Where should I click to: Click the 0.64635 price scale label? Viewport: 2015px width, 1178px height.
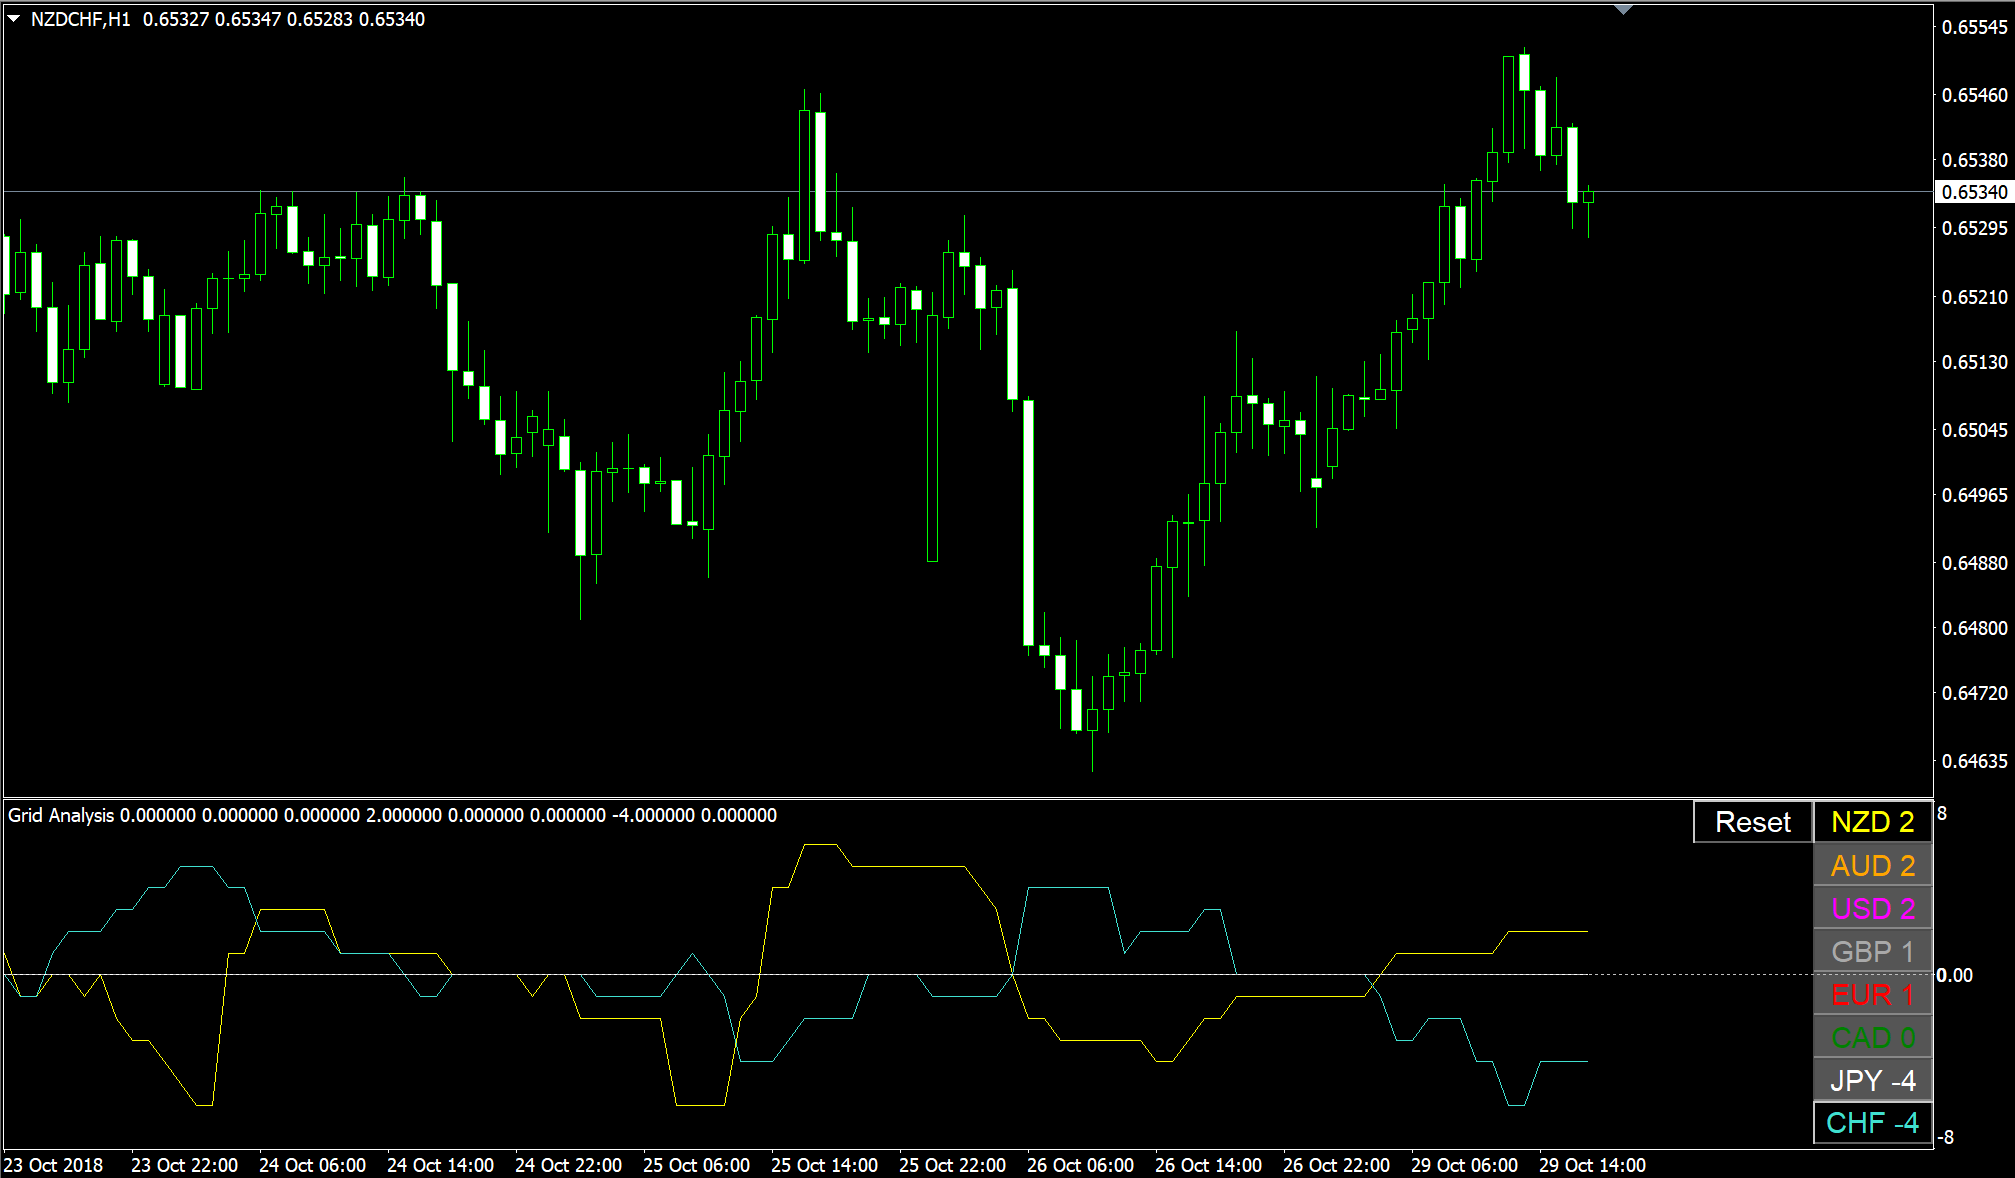(x=1974, y=761)
